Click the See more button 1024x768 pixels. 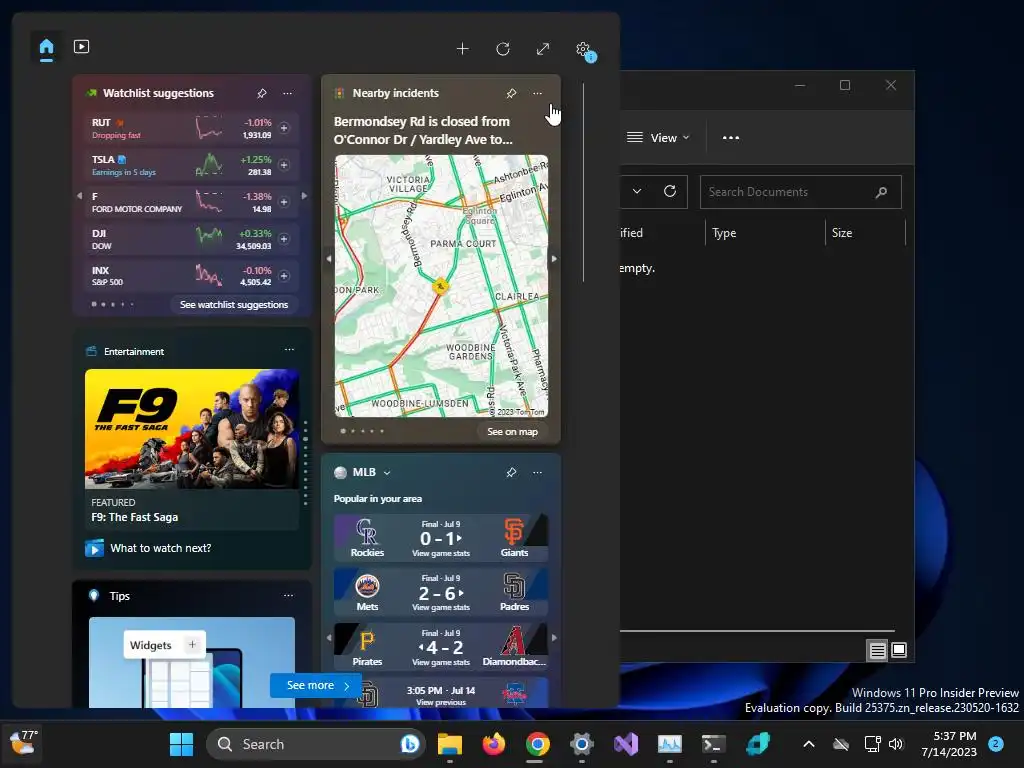317,686
